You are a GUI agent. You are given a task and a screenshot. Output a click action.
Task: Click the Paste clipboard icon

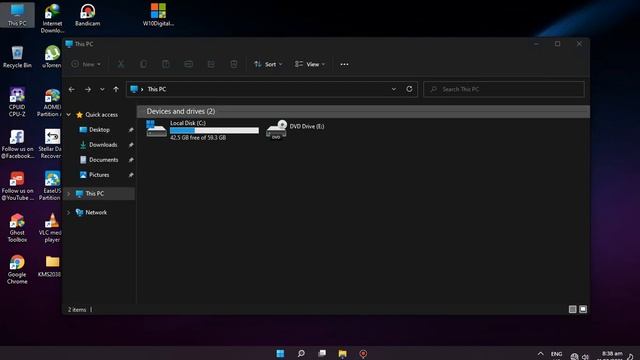[166, 64]
